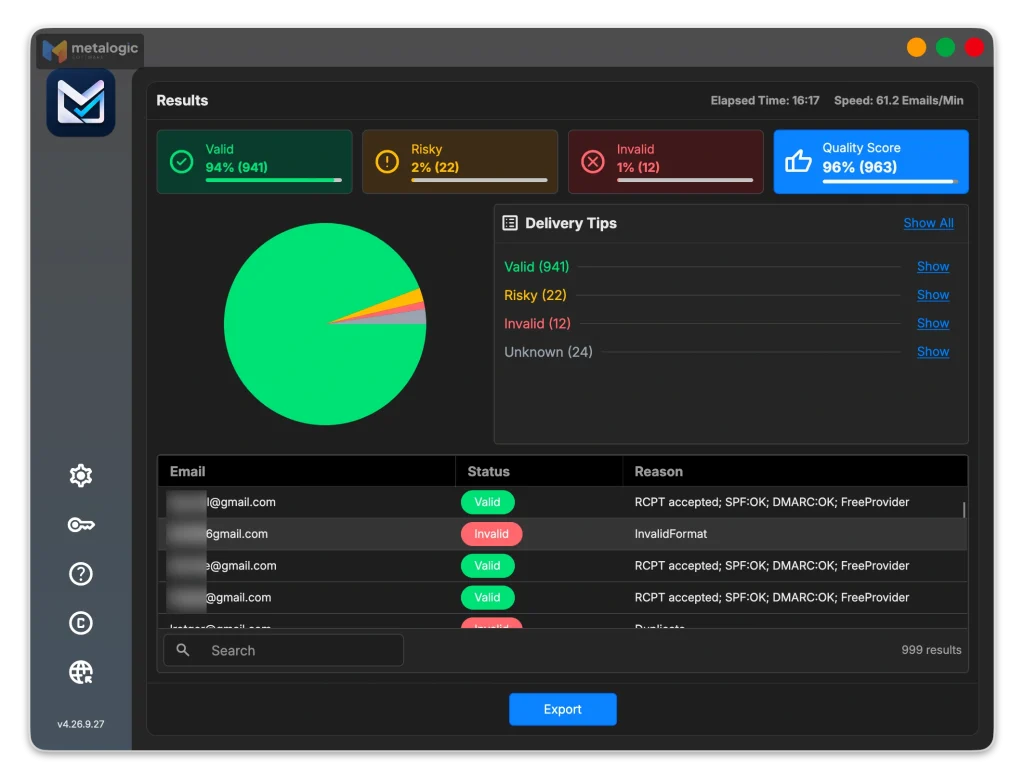This screenshot has height=783, width=1024.
Task: Click the results table scrollbar
Action: click(964, 509)
